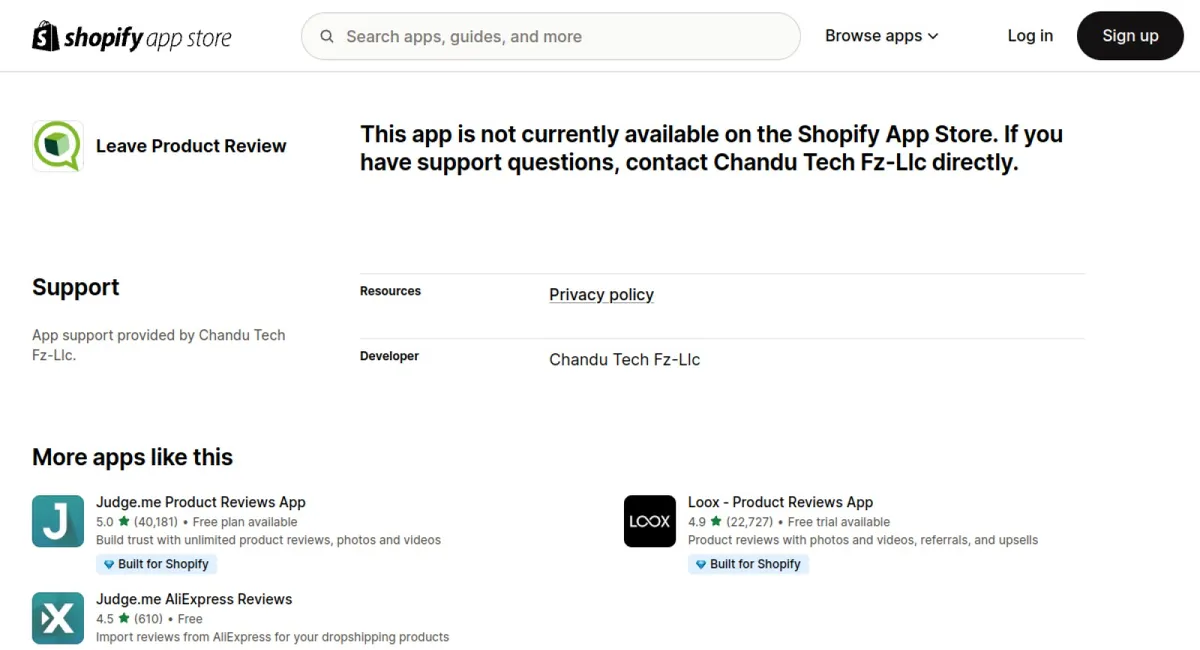1200x650 pixels.
Task: Focus the search apps, guides field
Action: (x=551, y=36)
